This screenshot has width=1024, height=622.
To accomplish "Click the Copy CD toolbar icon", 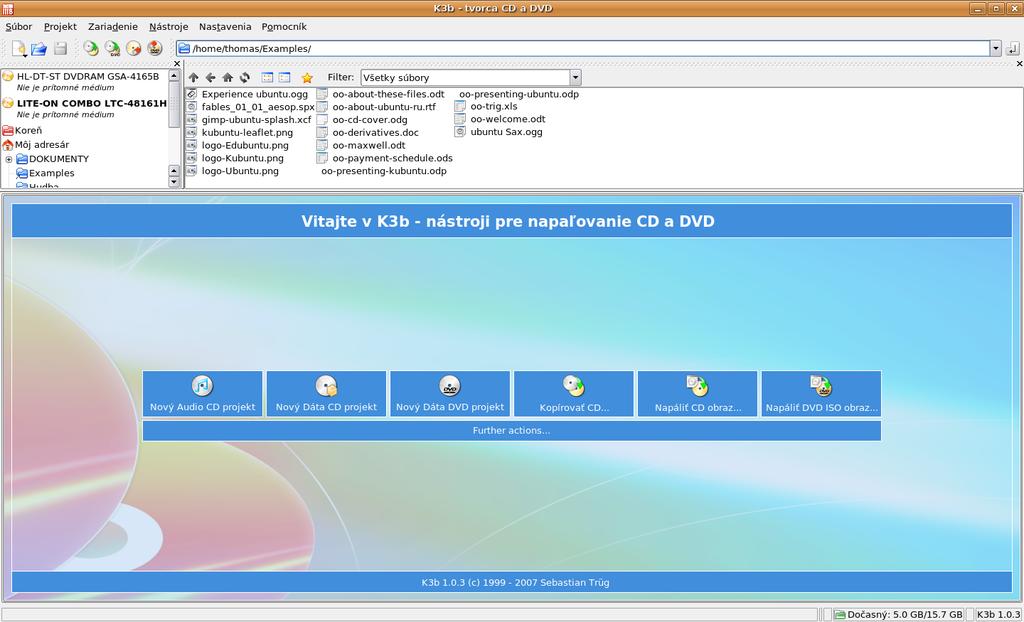I will click(91, 48).
